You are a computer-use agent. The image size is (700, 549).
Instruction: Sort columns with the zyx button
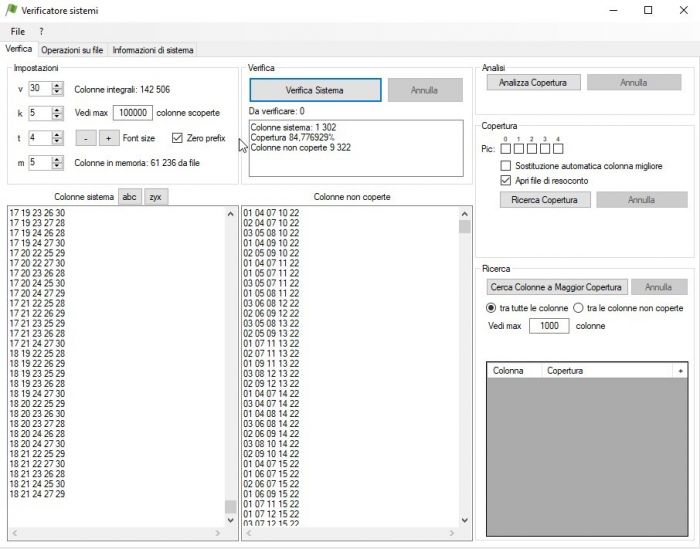click(x=155, y=197)
